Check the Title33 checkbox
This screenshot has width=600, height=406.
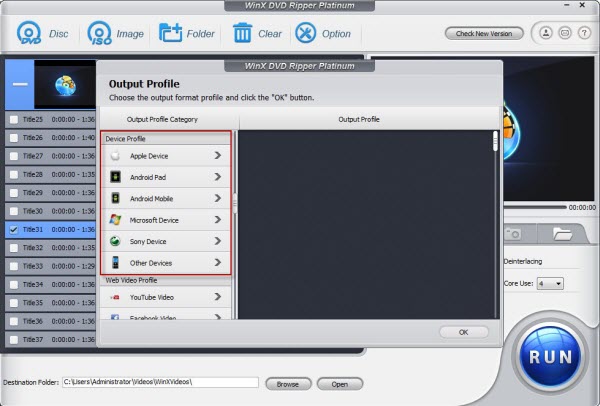pyautogui.click(x=14, y=266)
